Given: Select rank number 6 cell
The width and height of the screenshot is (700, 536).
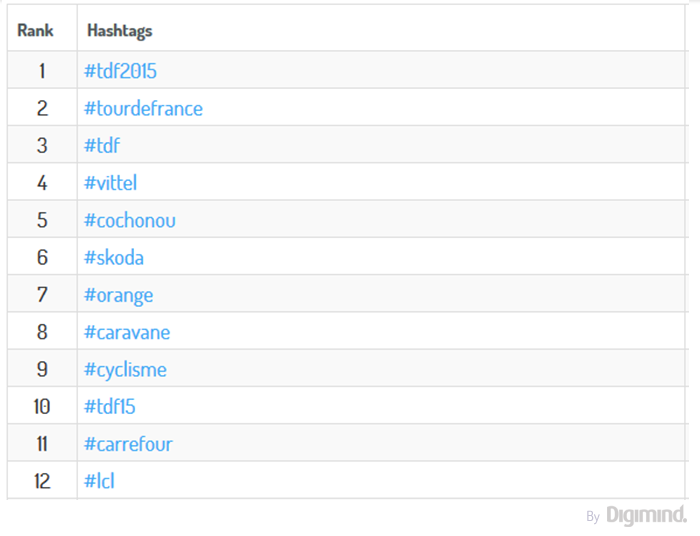Looking at the screenshot, I should 42,257.
